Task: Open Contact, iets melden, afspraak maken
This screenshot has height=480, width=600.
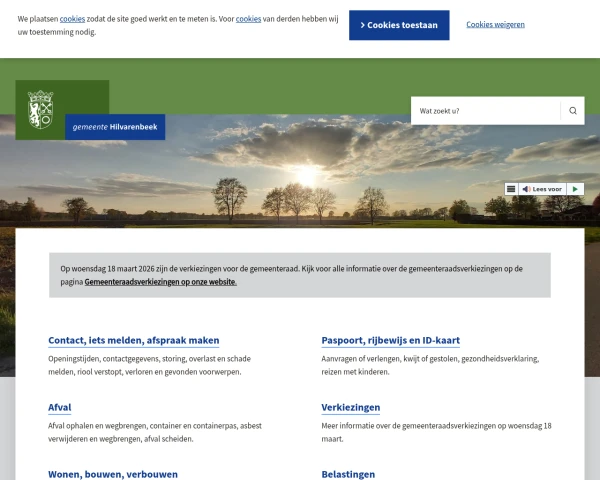Action: click(134, 340)
